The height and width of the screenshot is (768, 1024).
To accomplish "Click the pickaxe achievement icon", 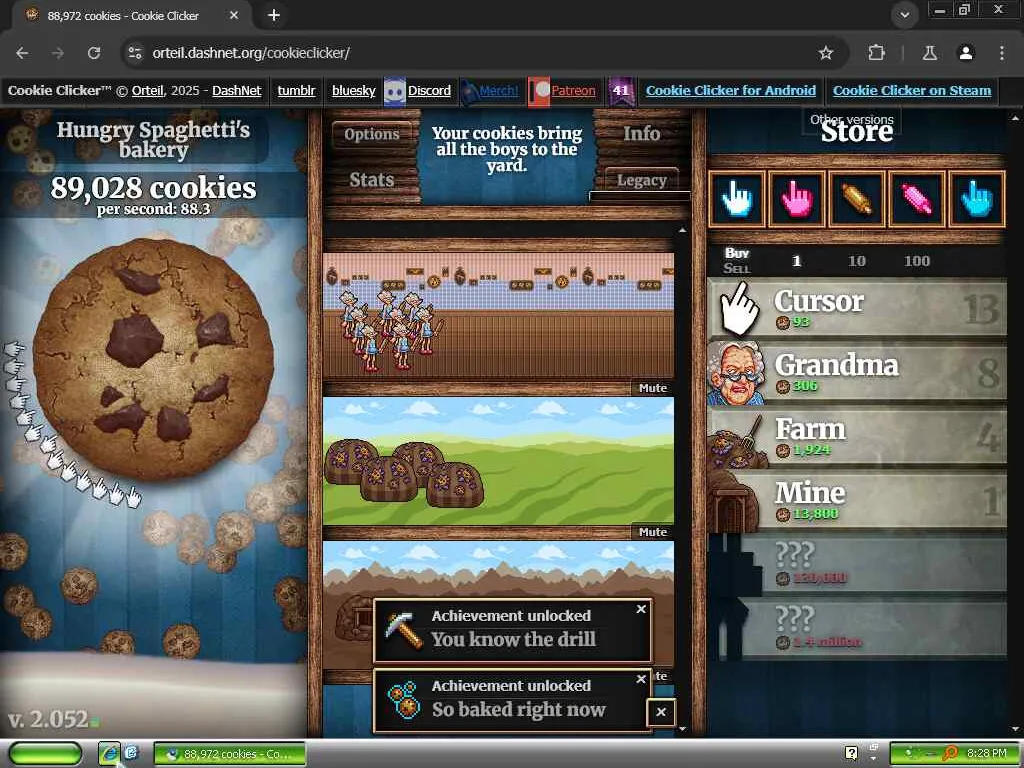I will pyautogui.click(x=403, y=630).
